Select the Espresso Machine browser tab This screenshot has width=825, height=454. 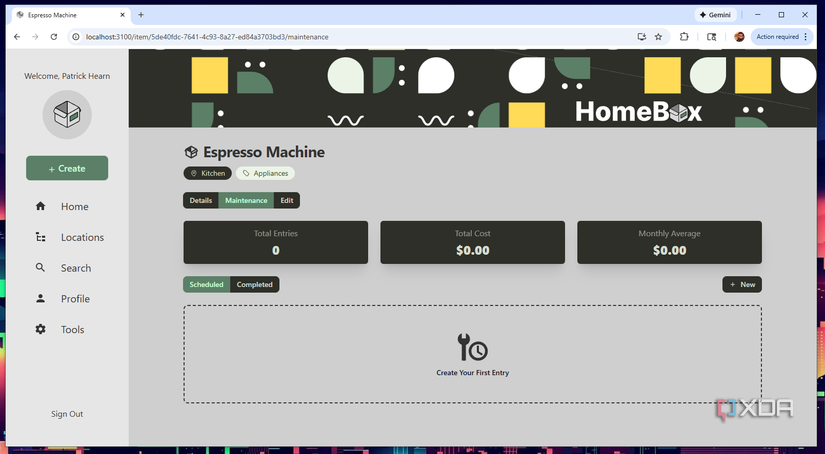[x=71, y=15]
